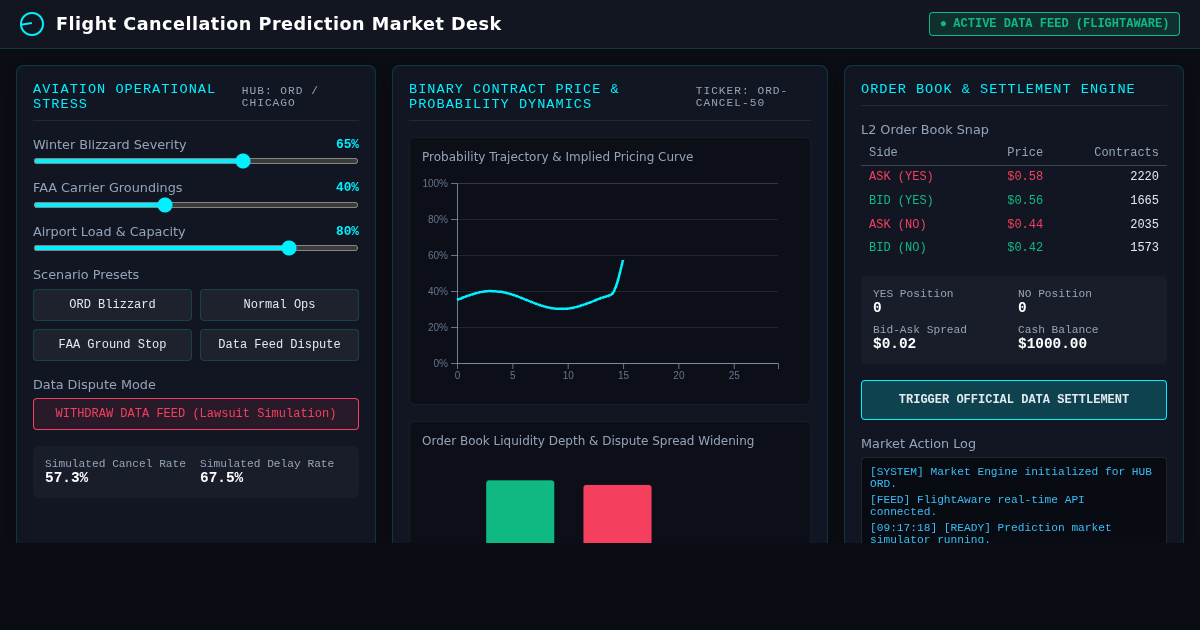Click the red liquidity depth bar
The height and width of the screenshot is (630, 1200).
click(617, 514)
